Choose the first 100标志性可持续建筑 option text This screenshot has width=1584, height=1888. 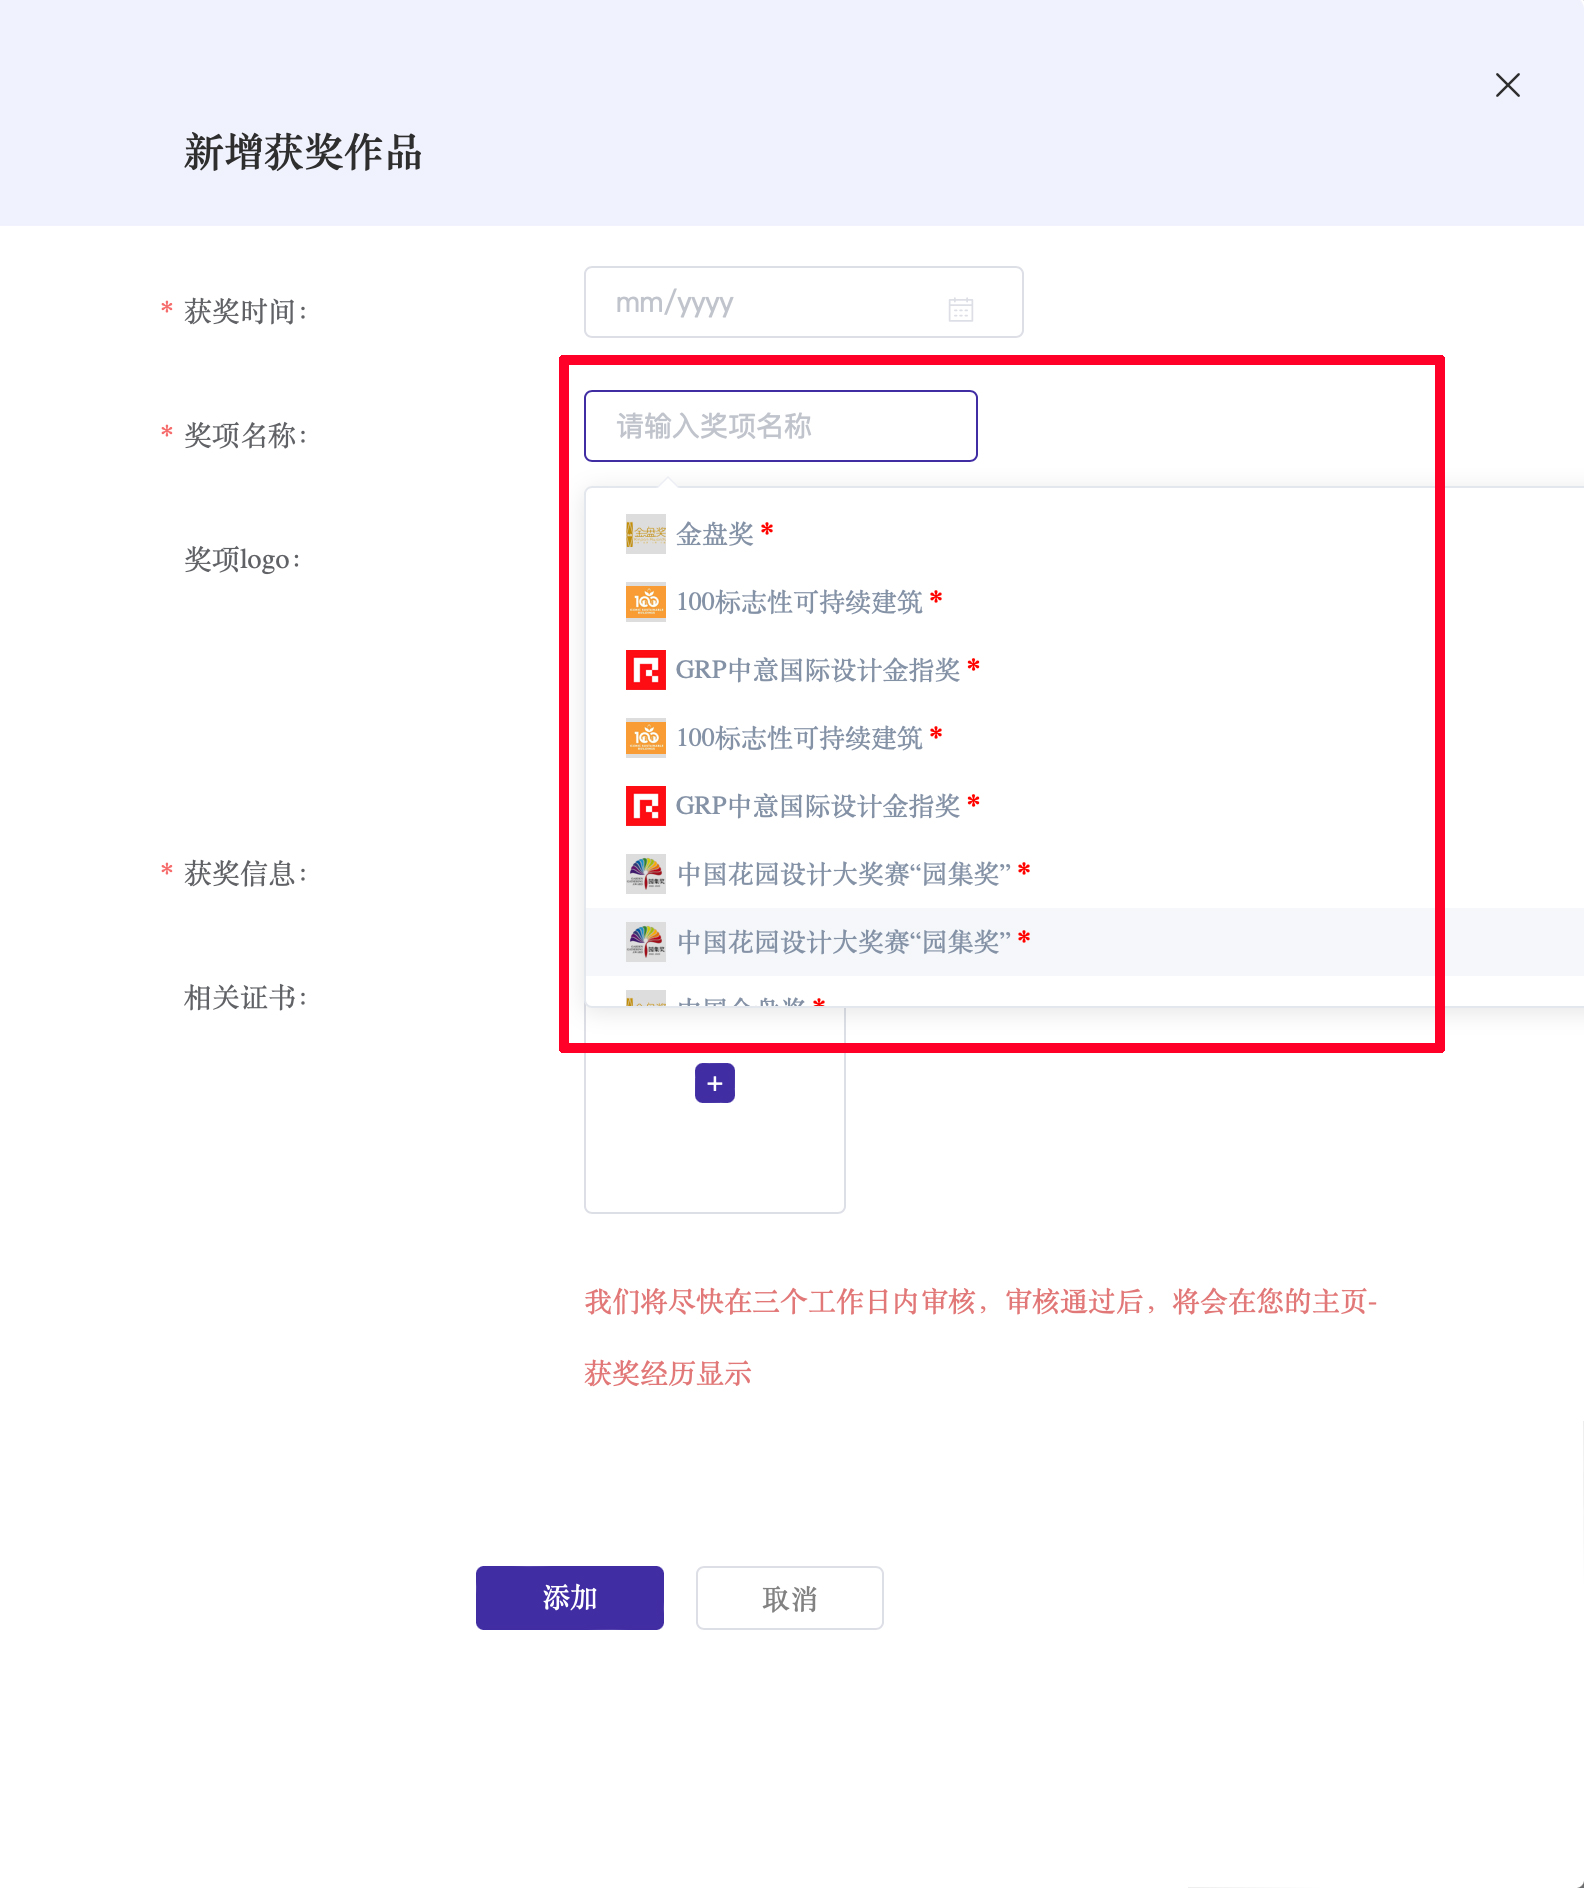pyautogui.click(x=799, y=602)
